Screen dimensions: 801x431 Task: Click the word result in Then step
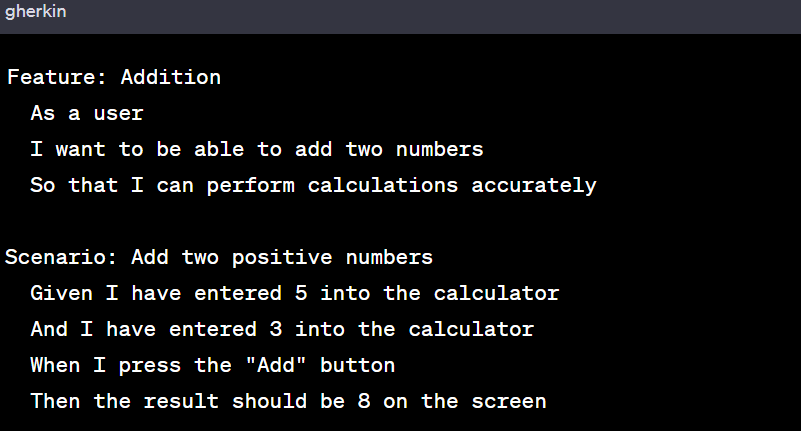(181, 401)
